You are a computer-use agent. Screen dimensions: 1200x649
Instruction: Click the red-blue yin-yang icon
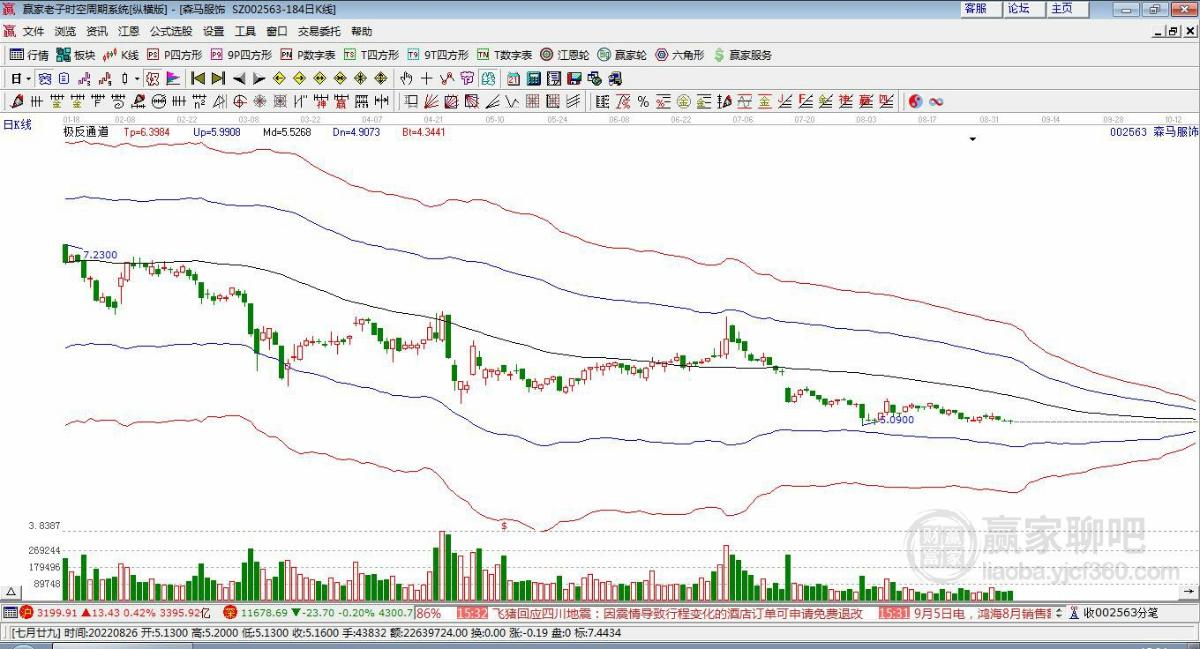tap(915, 101)
